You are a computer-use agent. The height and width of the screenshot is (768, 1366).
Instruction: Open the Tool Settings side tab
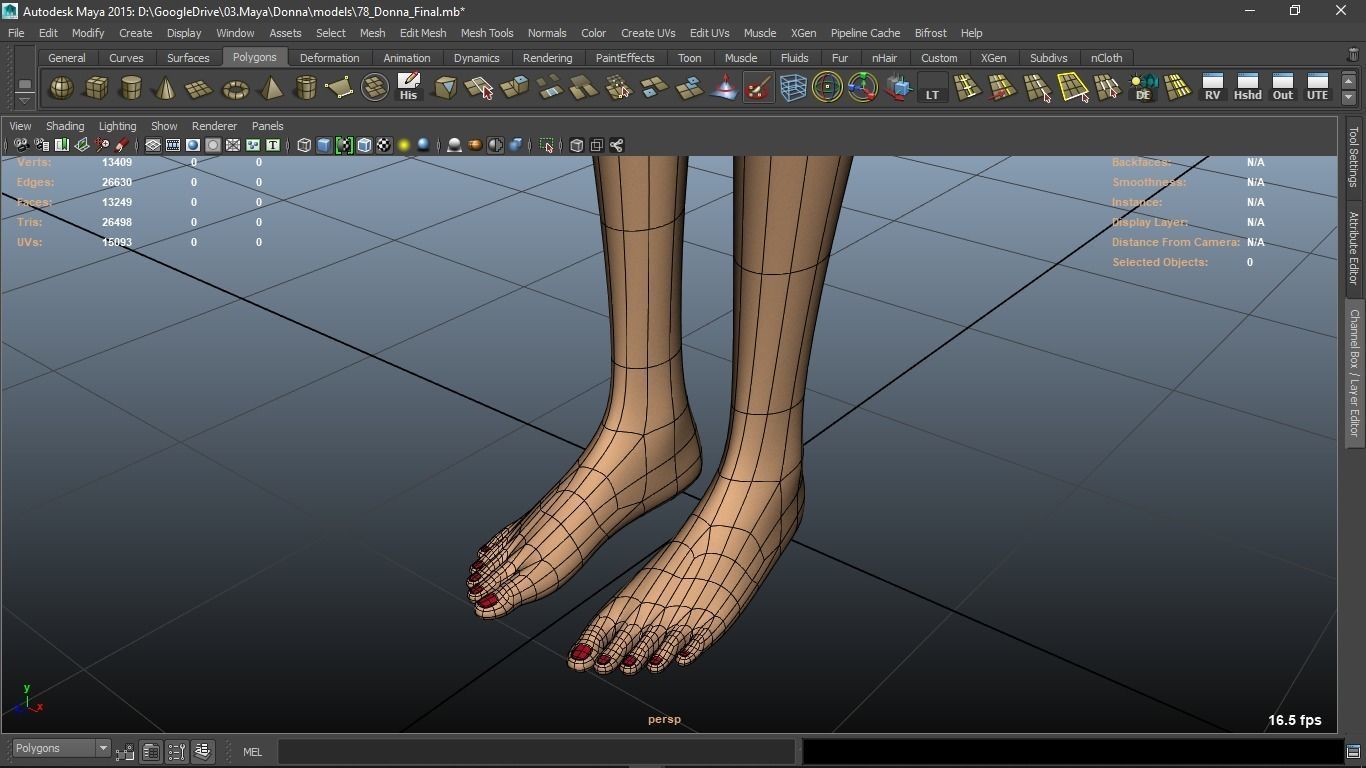click(1354, 156)
